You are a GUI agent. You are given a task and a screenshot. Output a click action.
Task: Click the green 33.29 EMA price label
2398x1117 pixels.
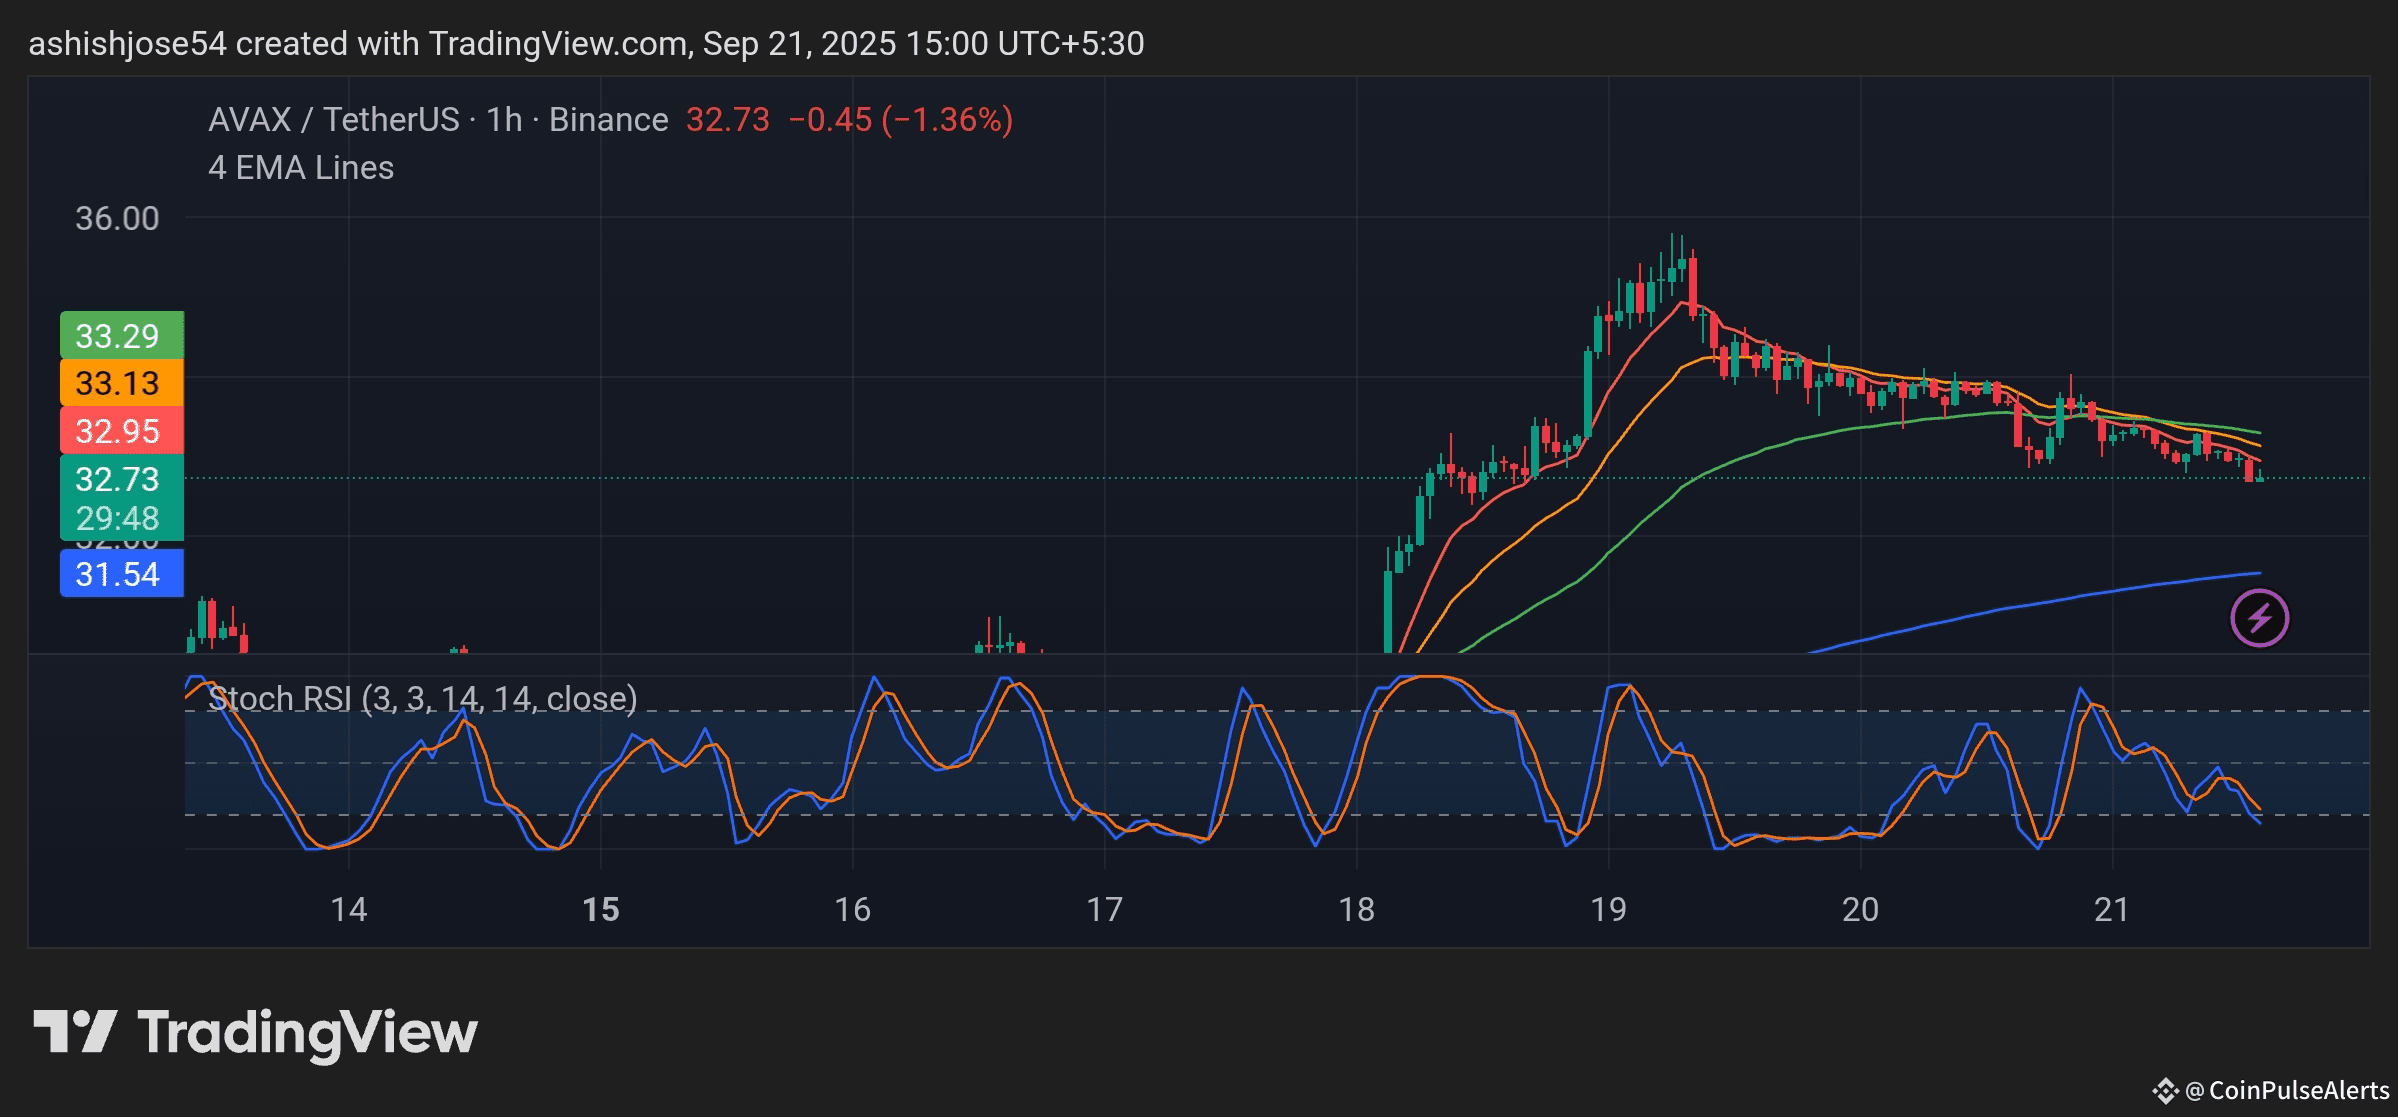[121, 335]
